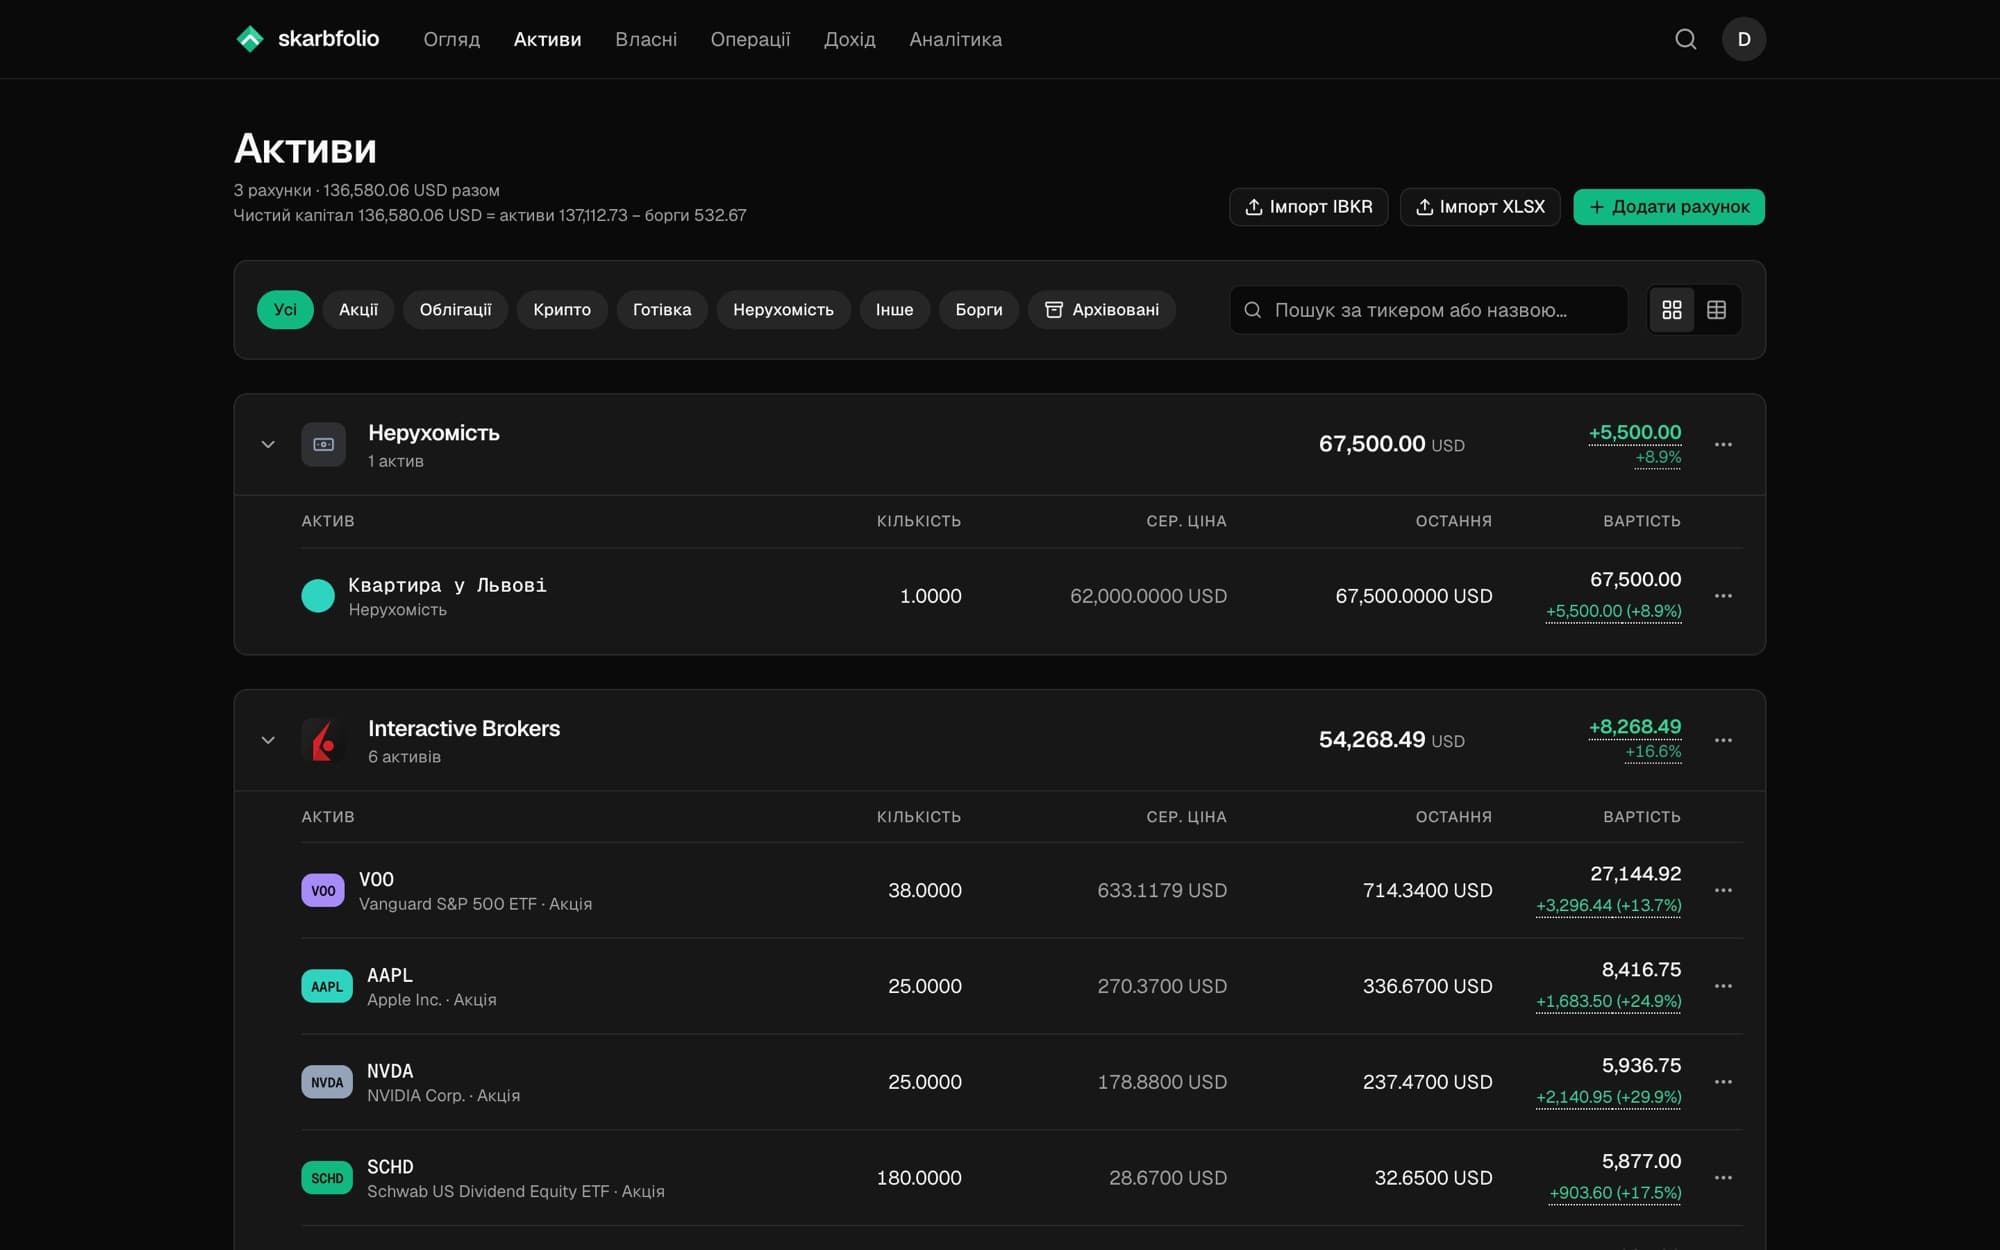Screen dimensions: 2000x1250
Task: Open the Дохід tab
Action: pyautogui.click(x=850, y=39)
